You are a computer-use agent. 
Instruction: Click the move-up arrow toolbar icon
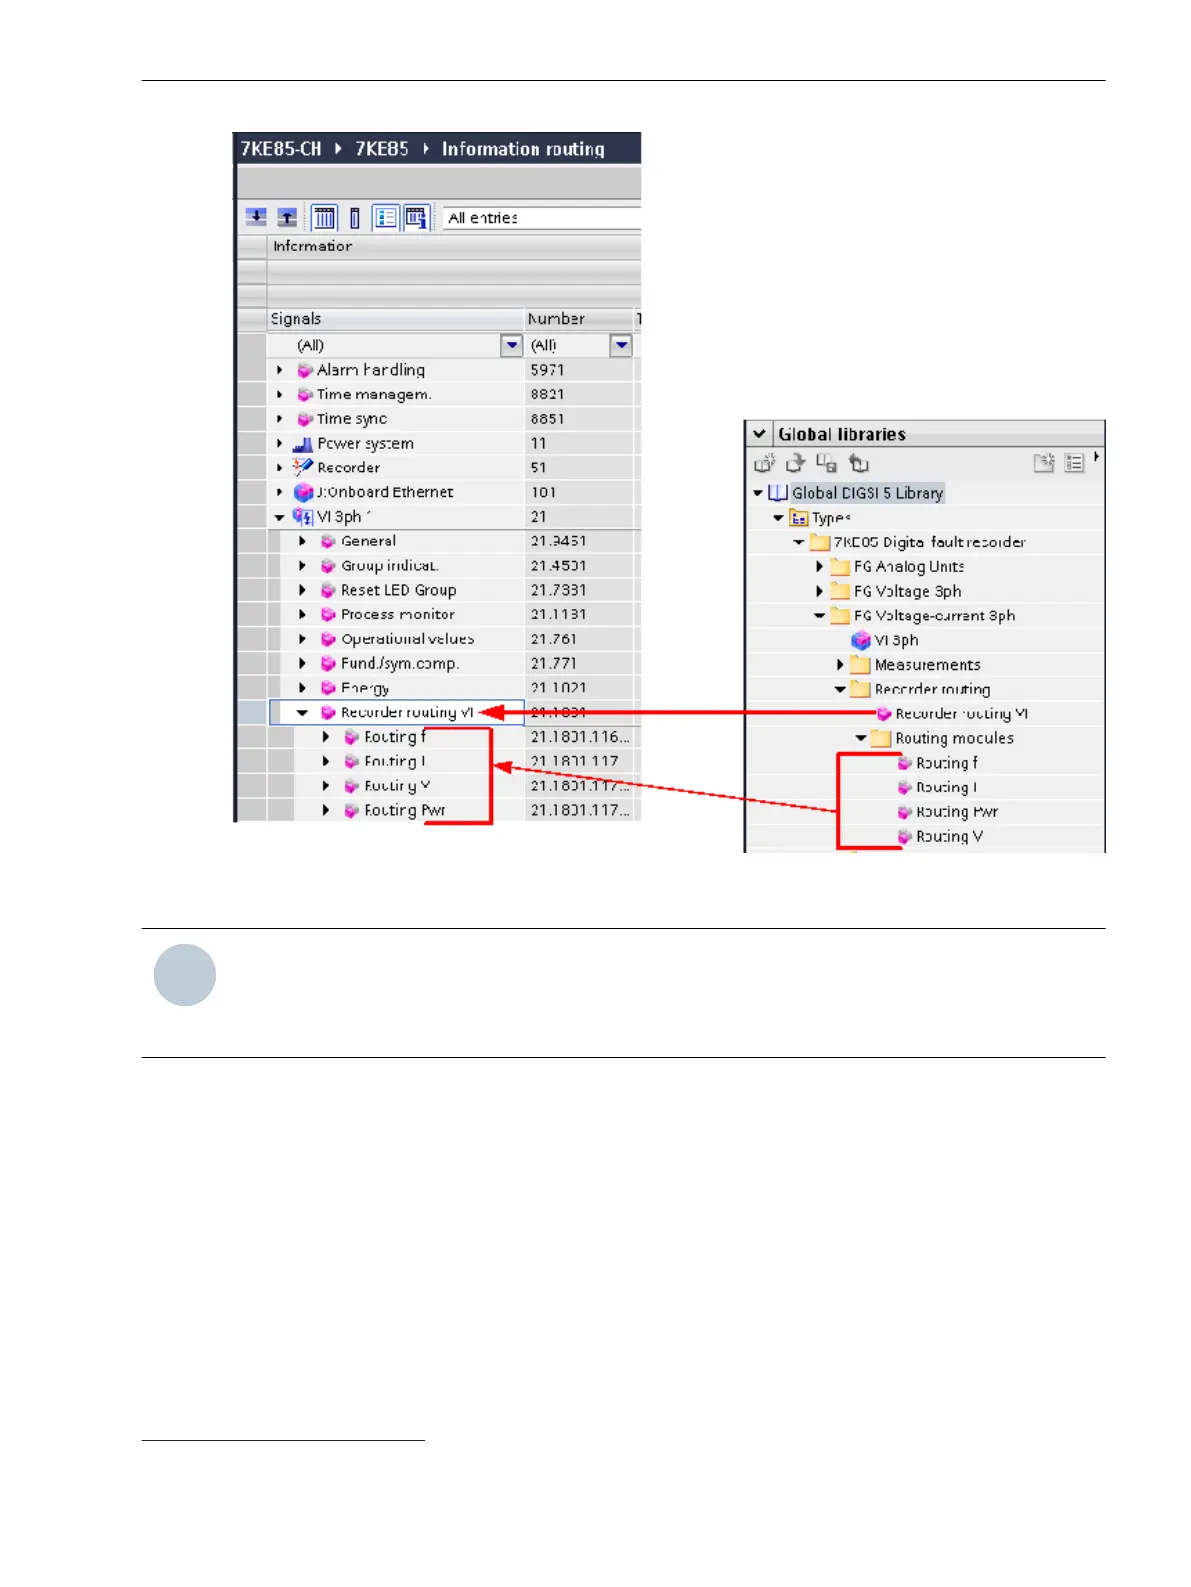tap(287, 217)
